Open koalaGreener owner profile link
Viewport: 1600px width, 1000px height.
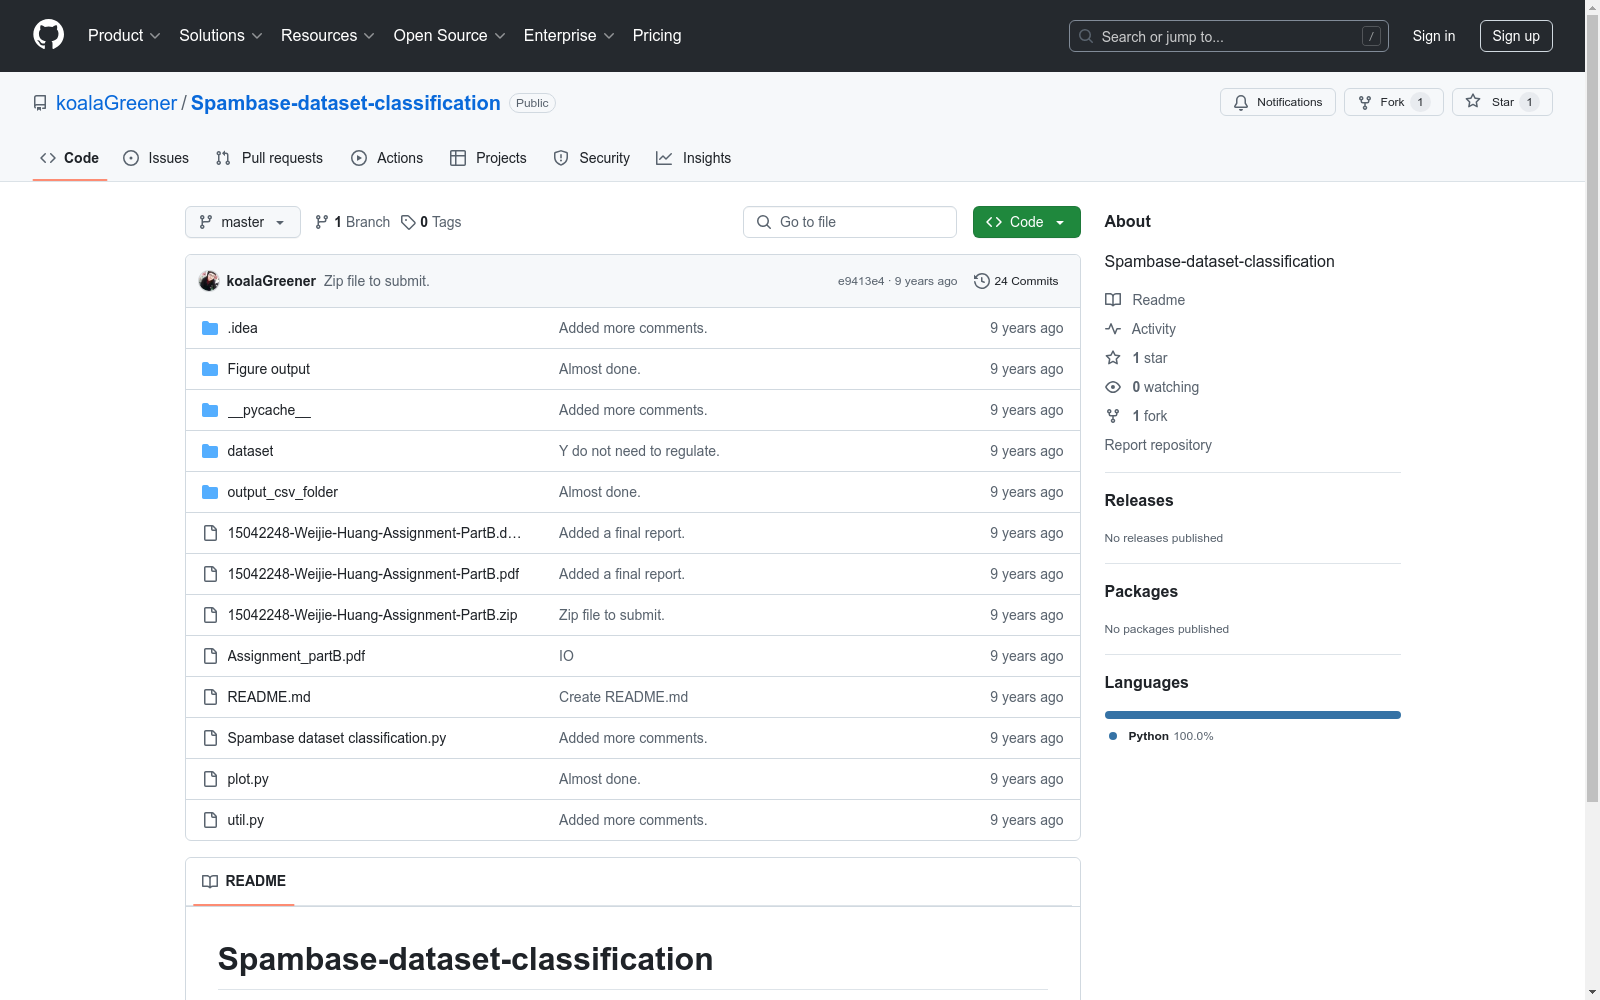116,103
